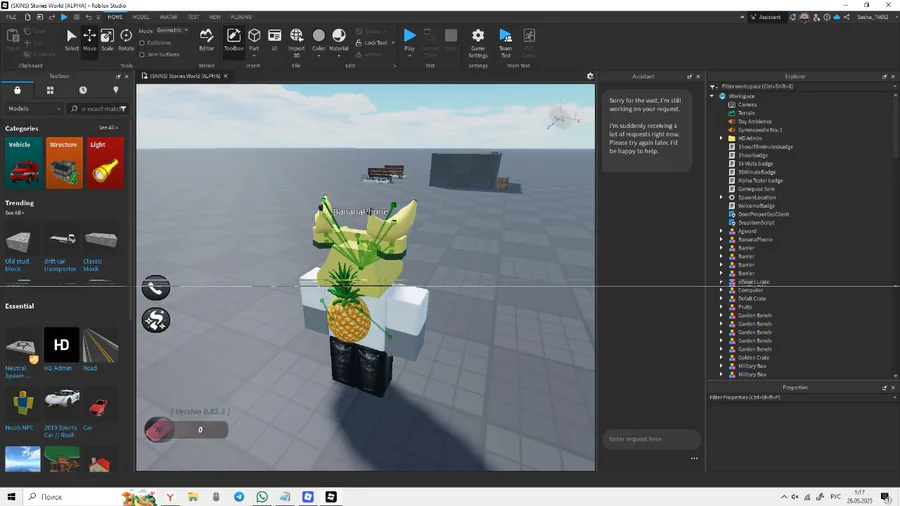Open the Terrain Editor
The height and width of the screenshot is (506, 900).
(206, 40)
